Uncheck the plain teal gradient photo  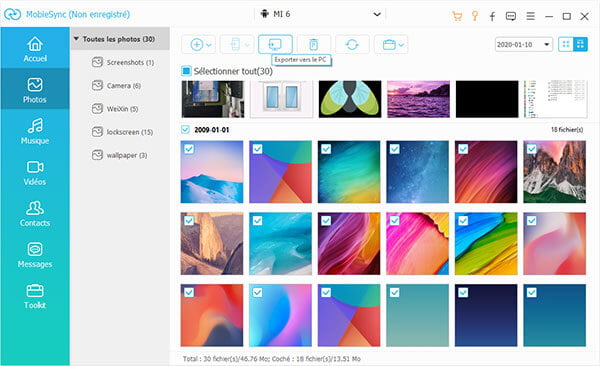pyautogui.click(x=395, y=292)
